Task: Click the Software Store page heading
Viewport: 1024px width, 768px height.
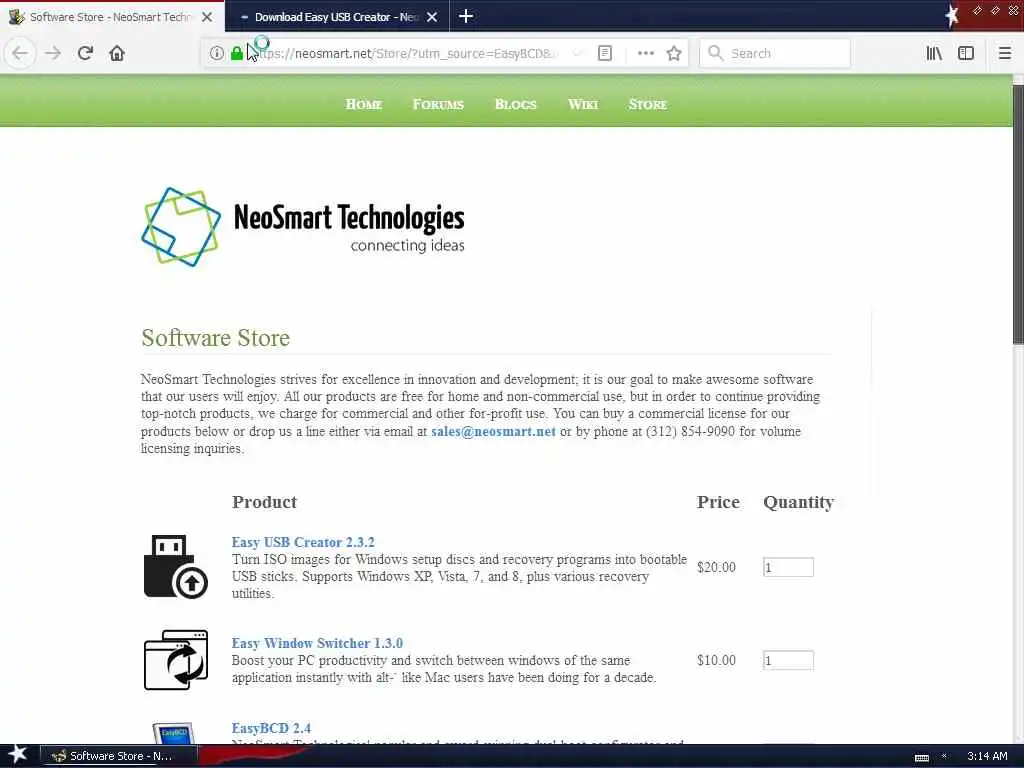Action: point(216,338)
